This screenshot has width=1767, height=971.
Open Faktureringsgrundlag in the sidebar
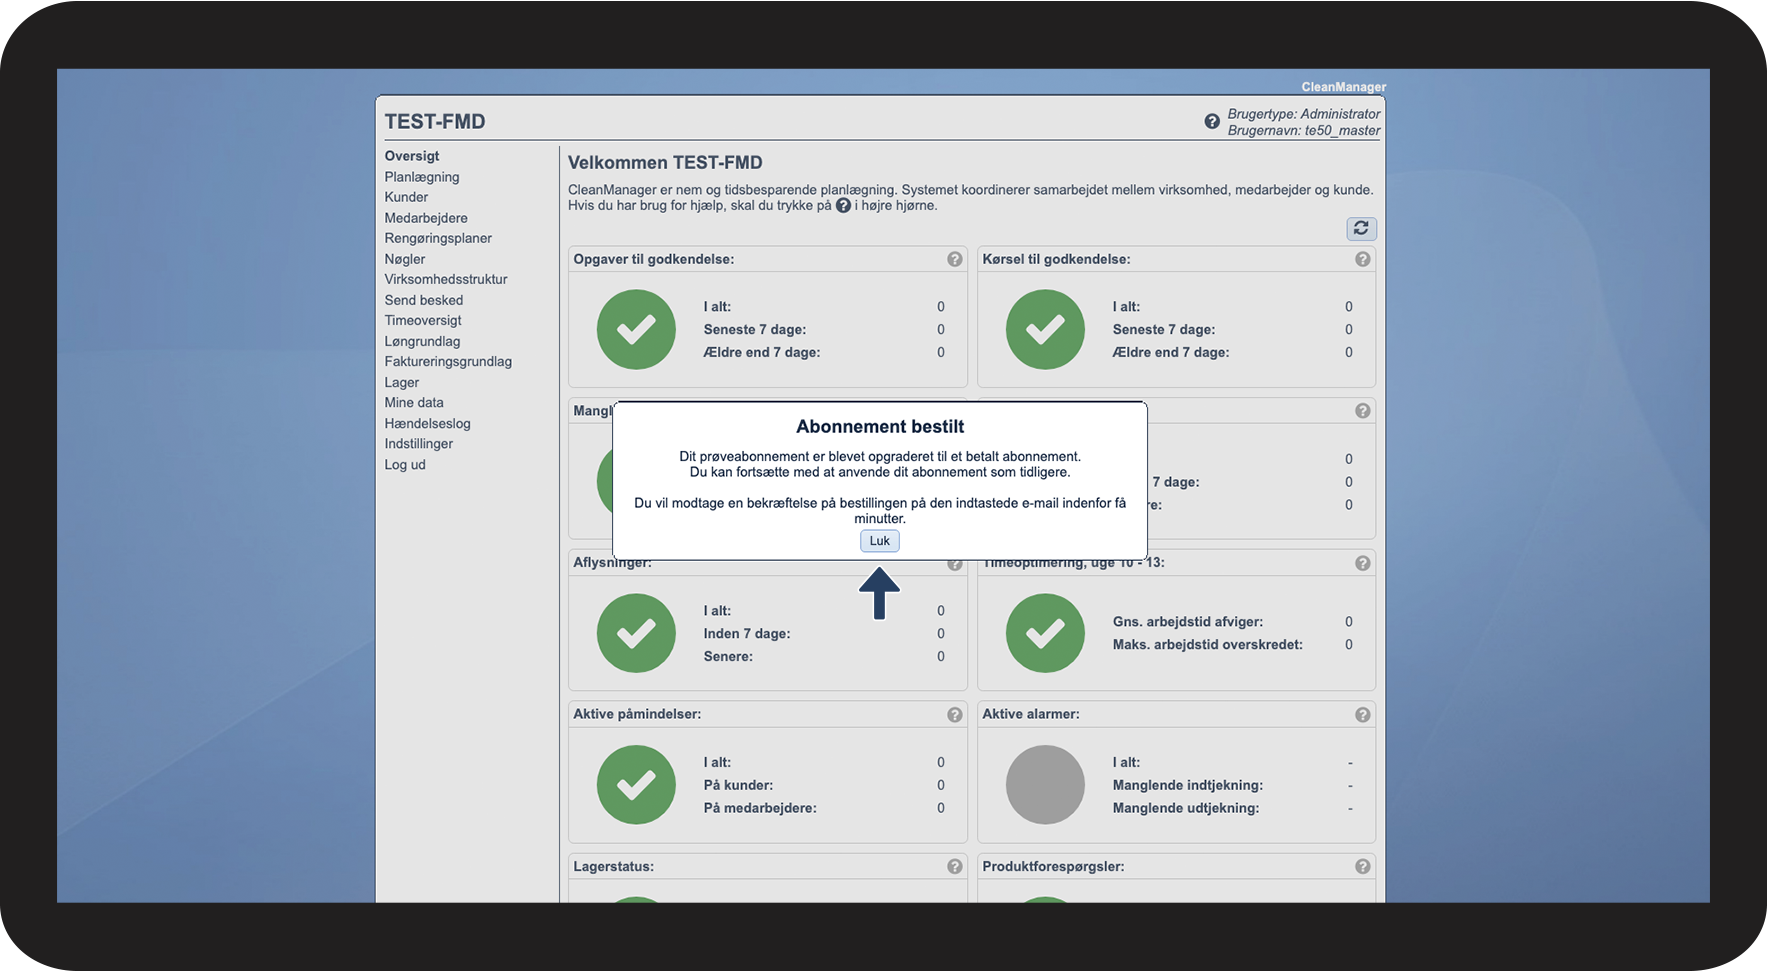tap(448, 361)
